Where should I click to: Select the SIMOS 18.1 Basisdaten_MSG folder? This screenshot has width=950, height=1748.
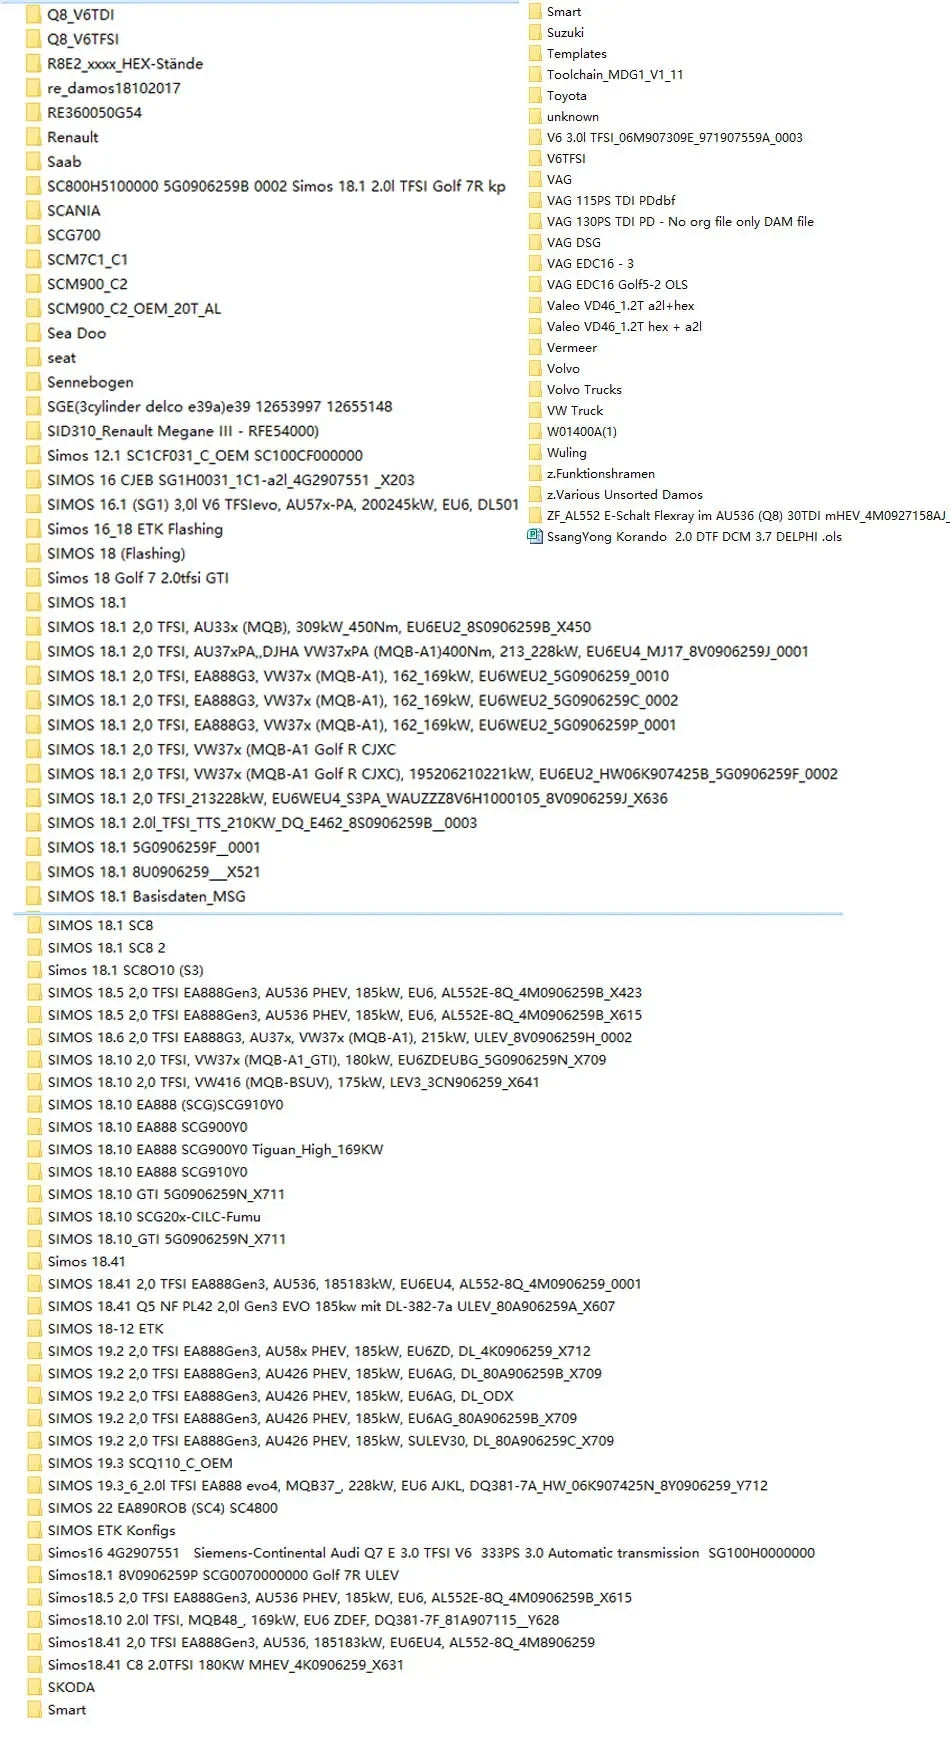click(145, 897)
